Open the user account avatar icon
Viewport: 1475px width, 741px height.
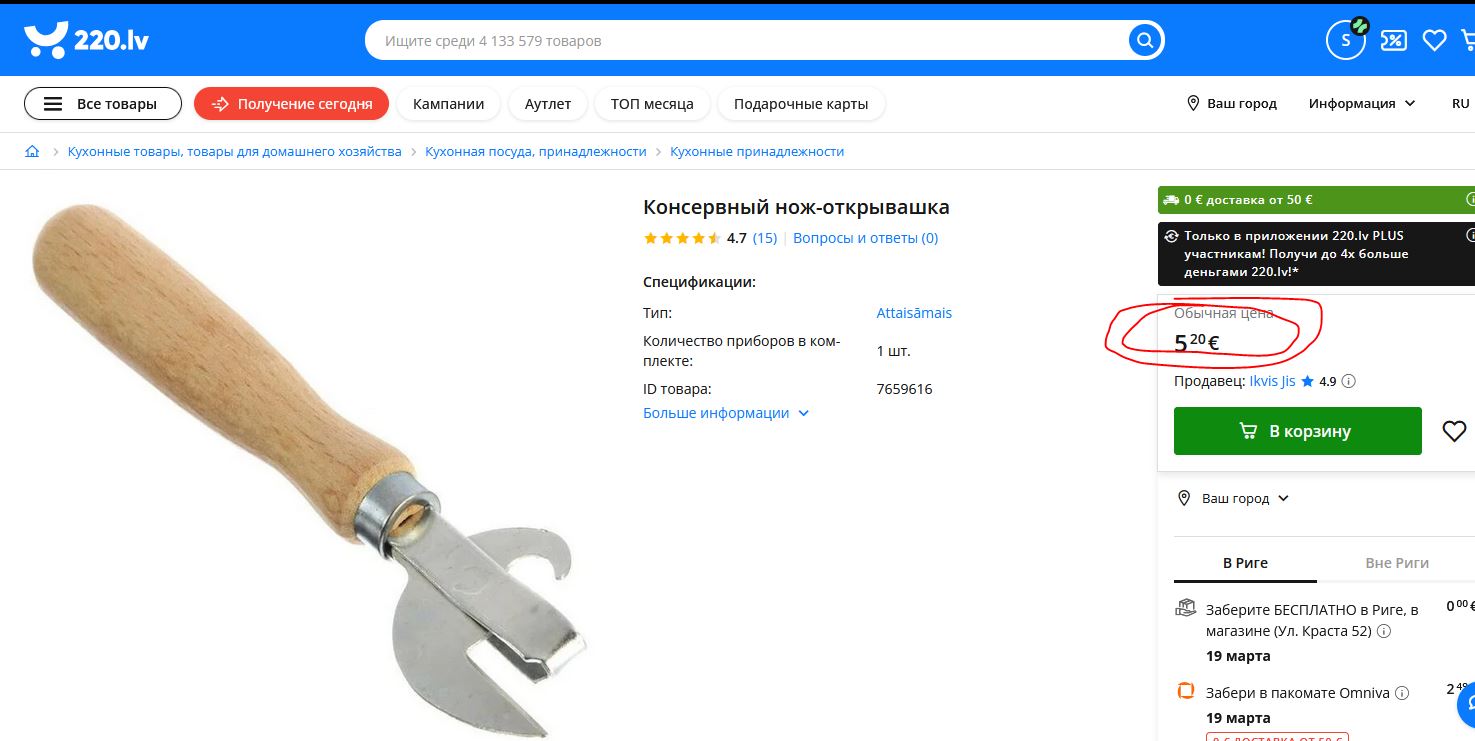click(1345, 40)
